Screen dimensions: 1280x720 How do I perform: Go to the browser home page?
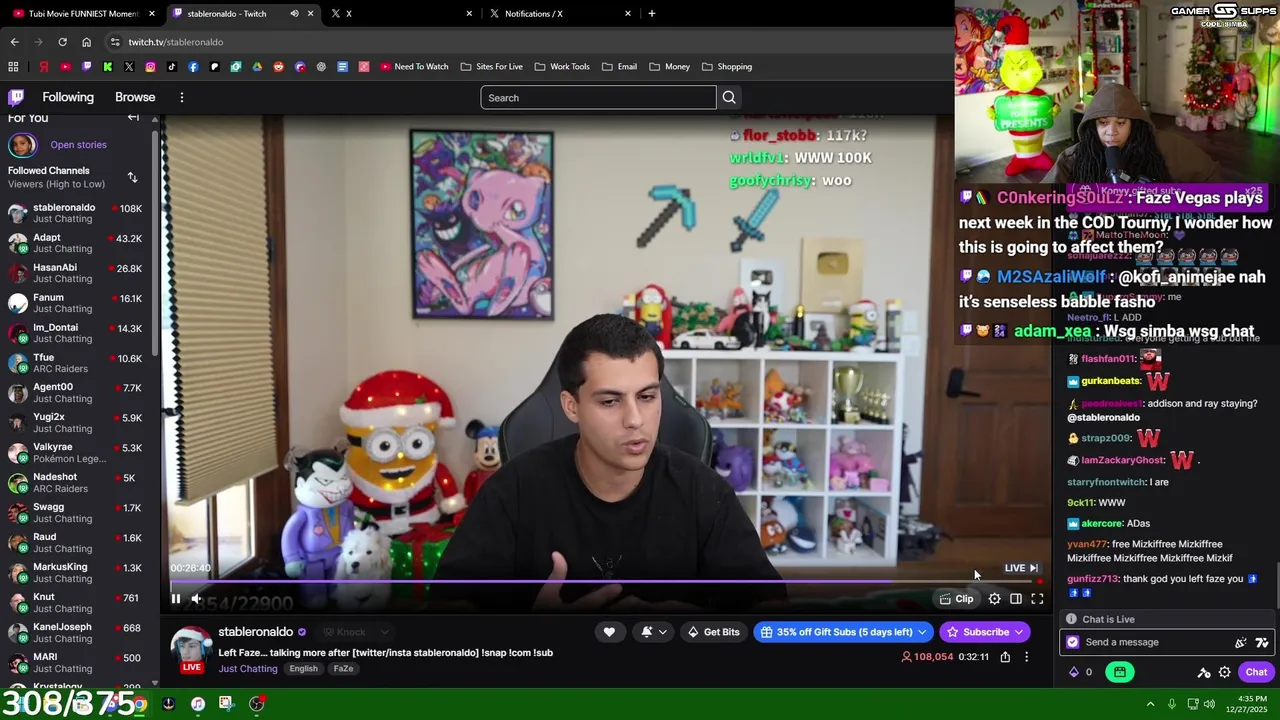click(x=86, y=42)
